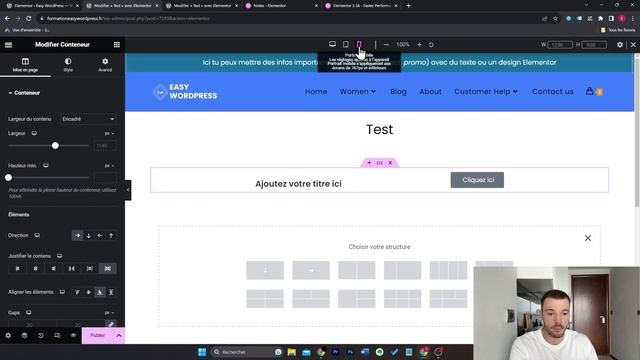Zoom out the preview scale
640x360 pixels.
click(386, 44)
